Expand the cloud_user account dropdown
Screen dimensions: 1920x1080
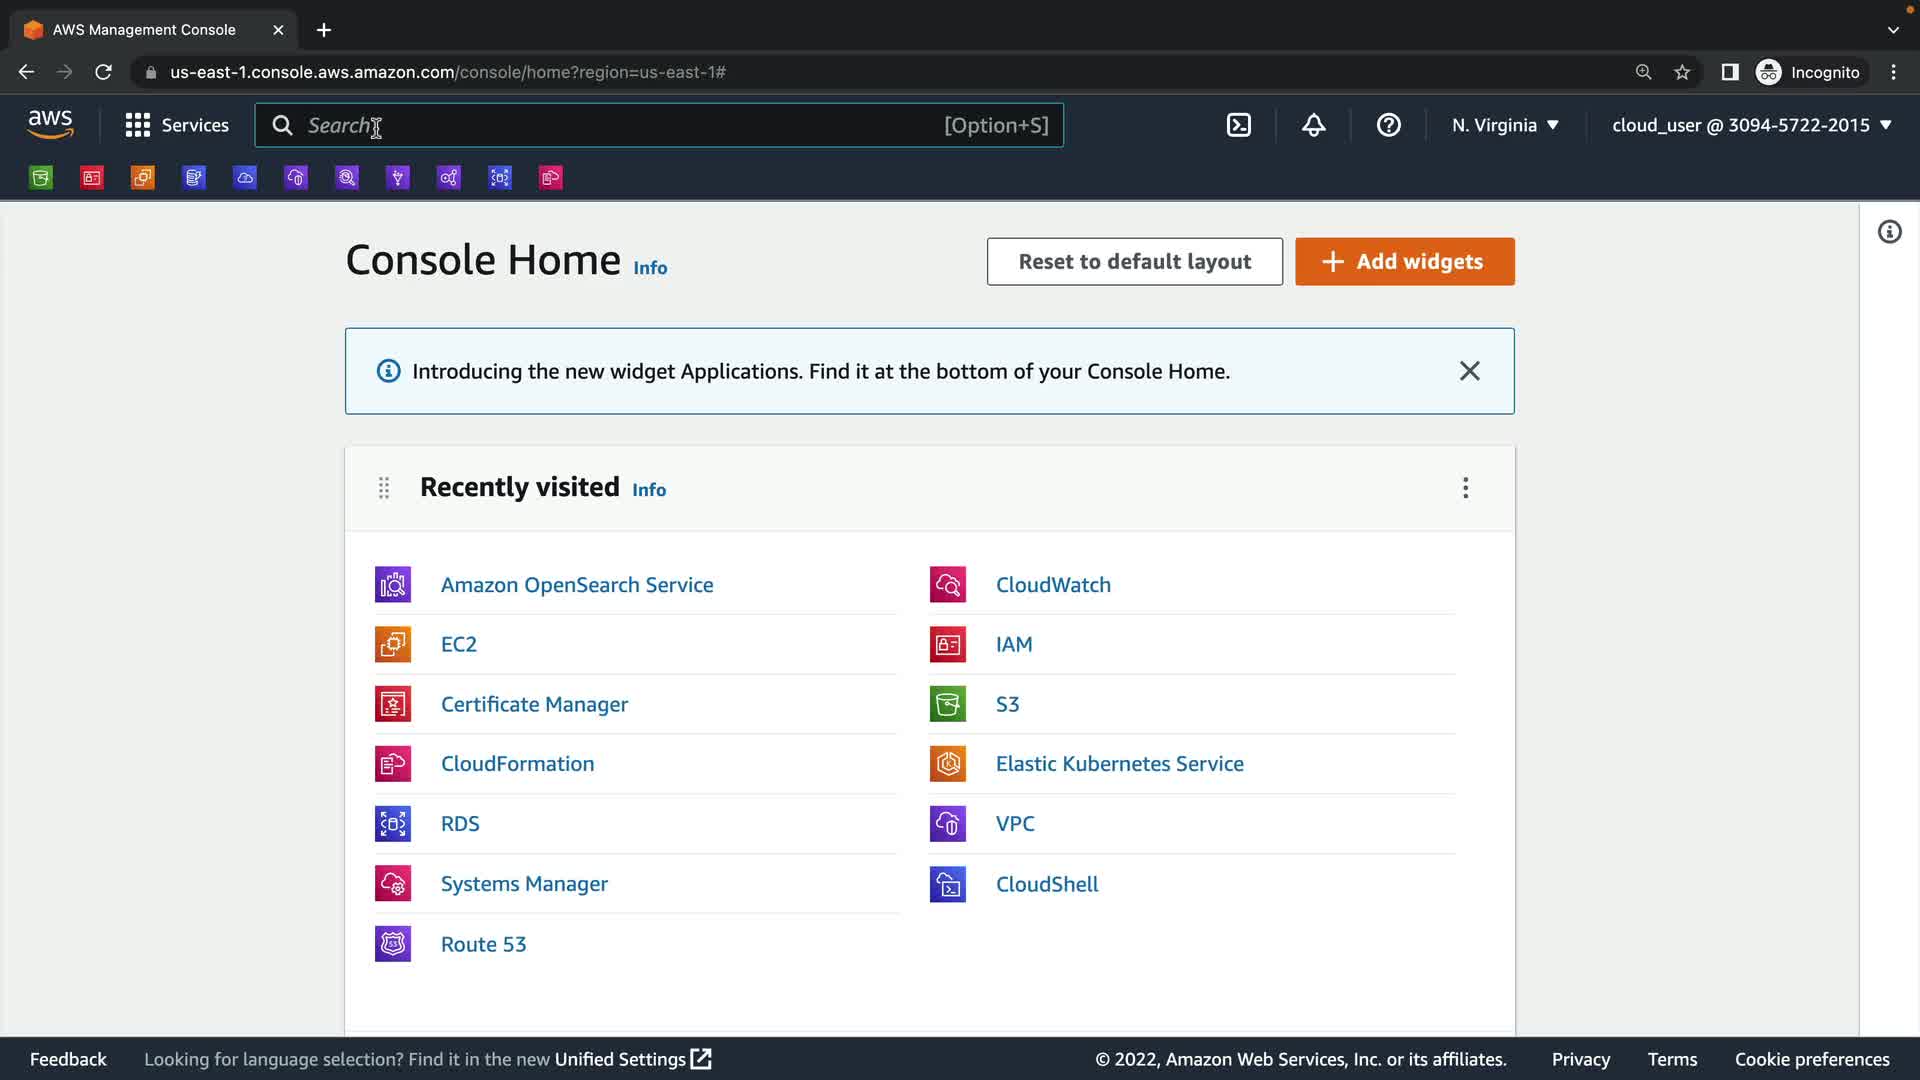(1751, 125)
